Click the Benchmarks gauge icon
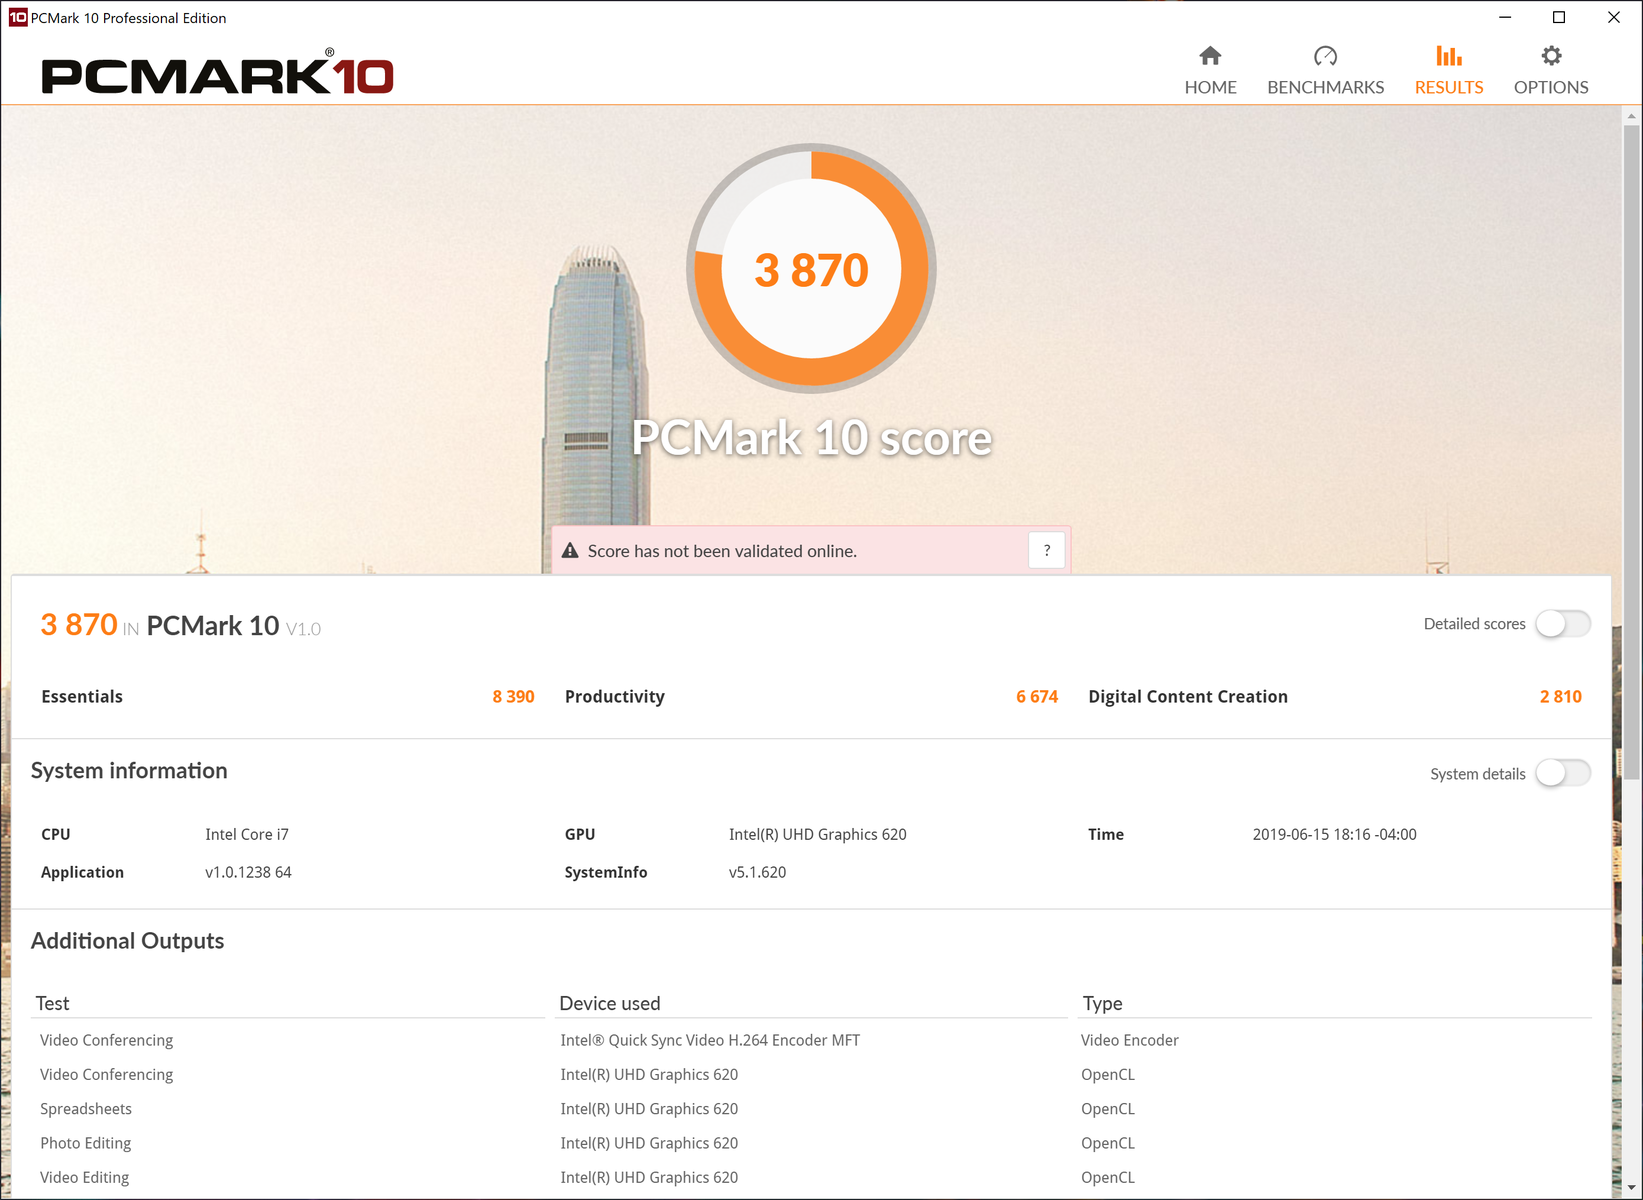Image resolution: width=1643 pixels, height=1200 pixels. click(x=1325, y=56)
